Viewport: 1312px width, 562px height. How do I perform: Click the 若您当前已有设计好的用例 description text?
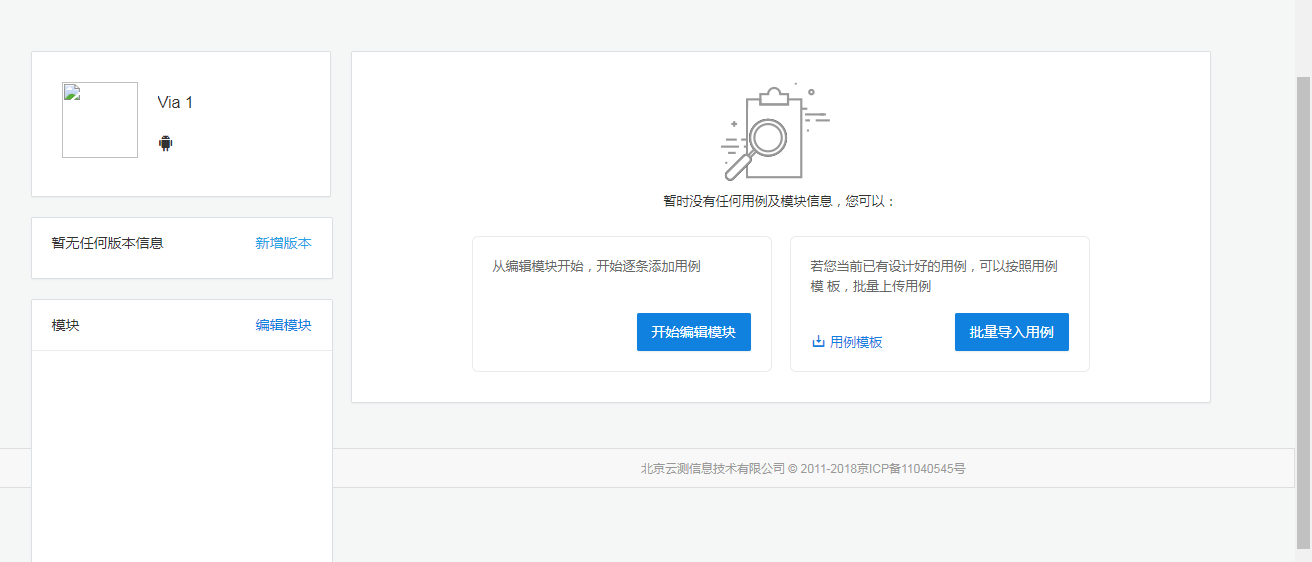click(934, 276)
